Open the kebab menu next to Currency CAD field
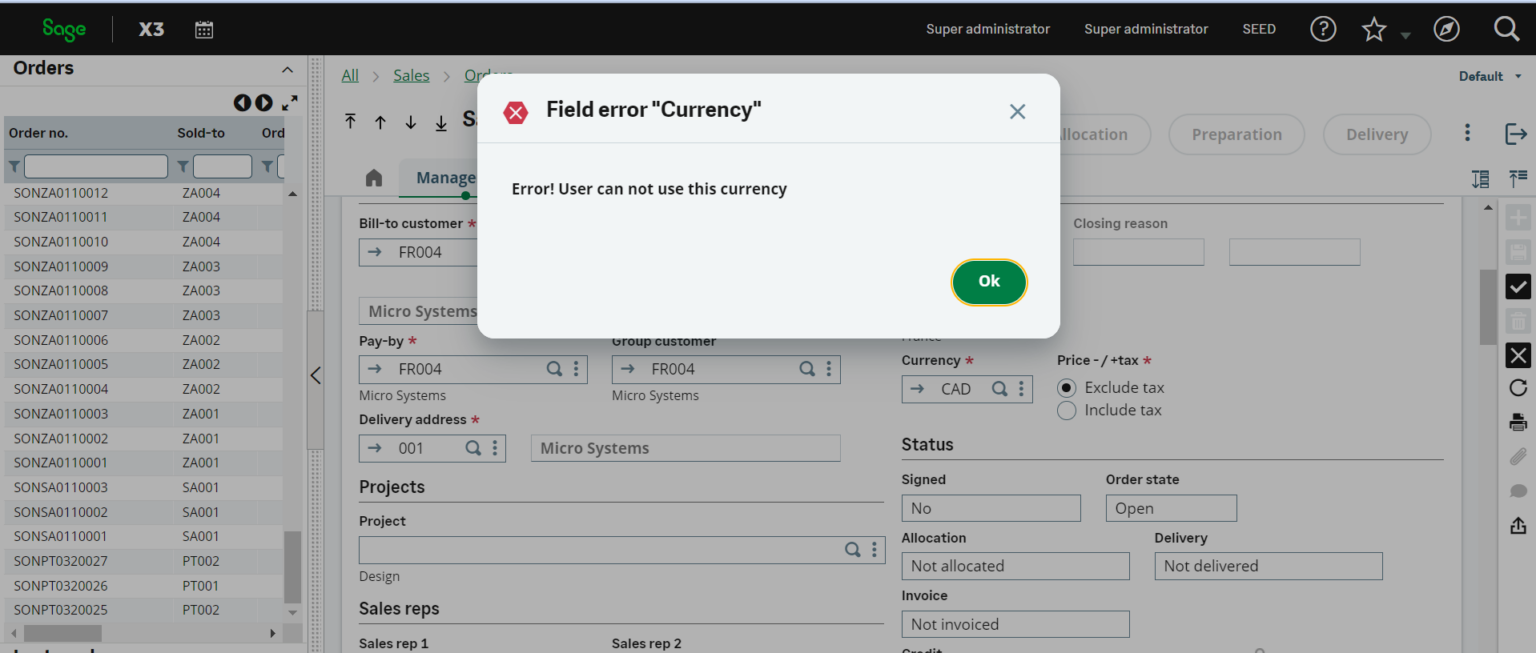 1021,389
